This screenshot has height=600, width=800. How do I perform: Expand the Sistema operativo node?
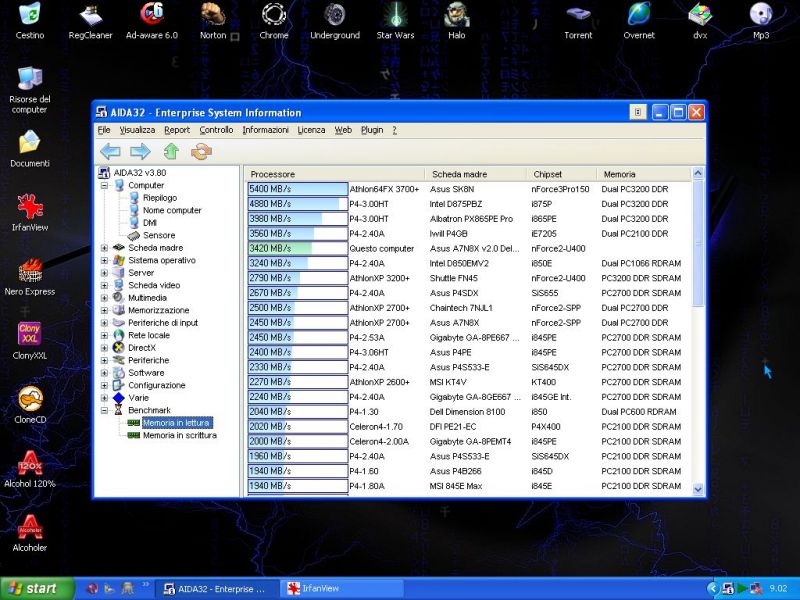click(x=104, y=260)
